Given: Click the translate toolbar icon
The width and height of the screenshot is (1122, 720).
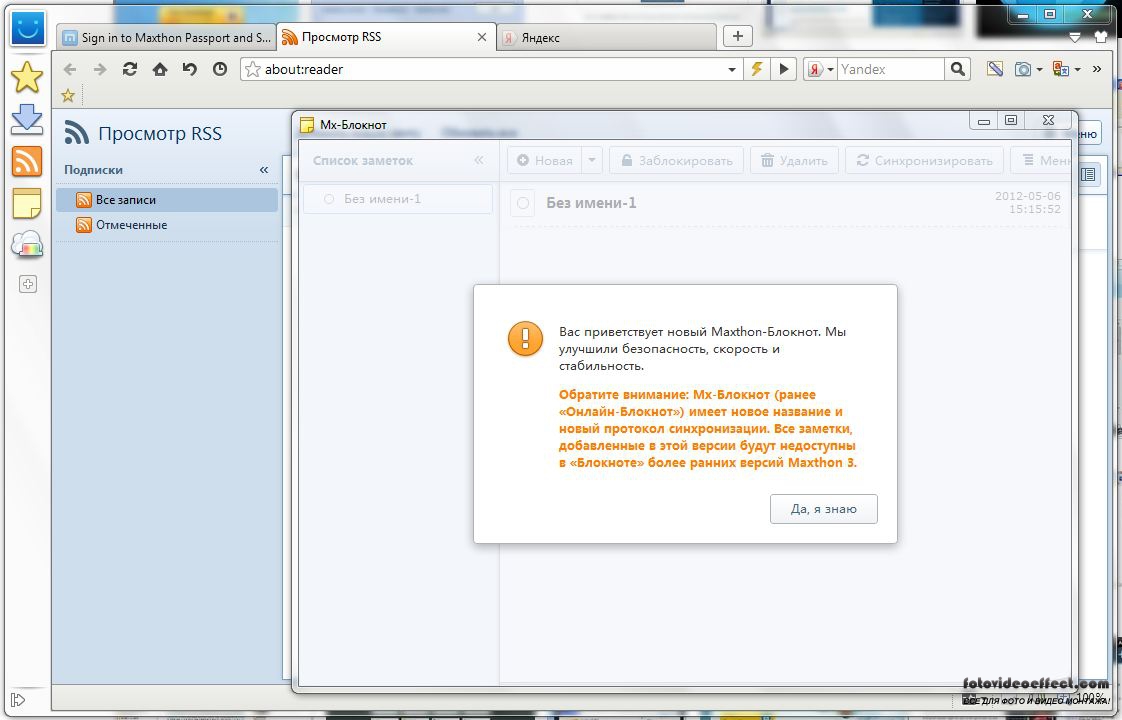Looking at the screenshot, I should pyautogui.click(x=1060, y=69).
